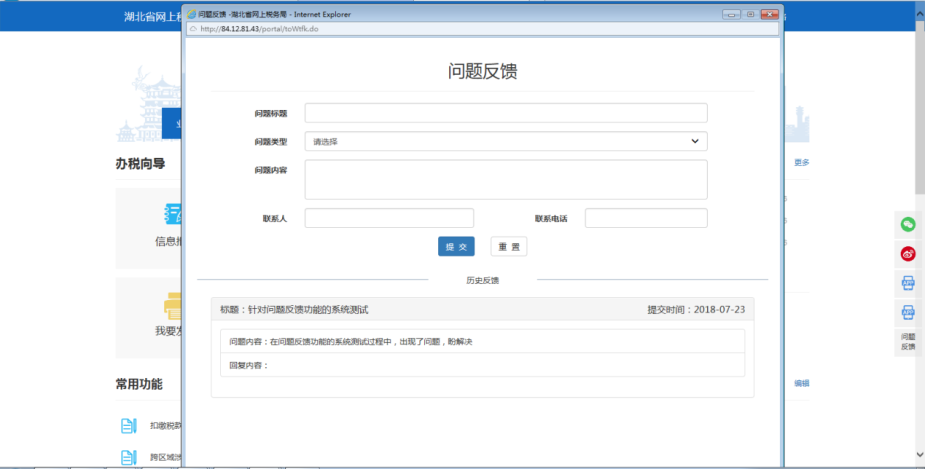
Task: Click the 更多 link on the right
Action: pos(801,163)
